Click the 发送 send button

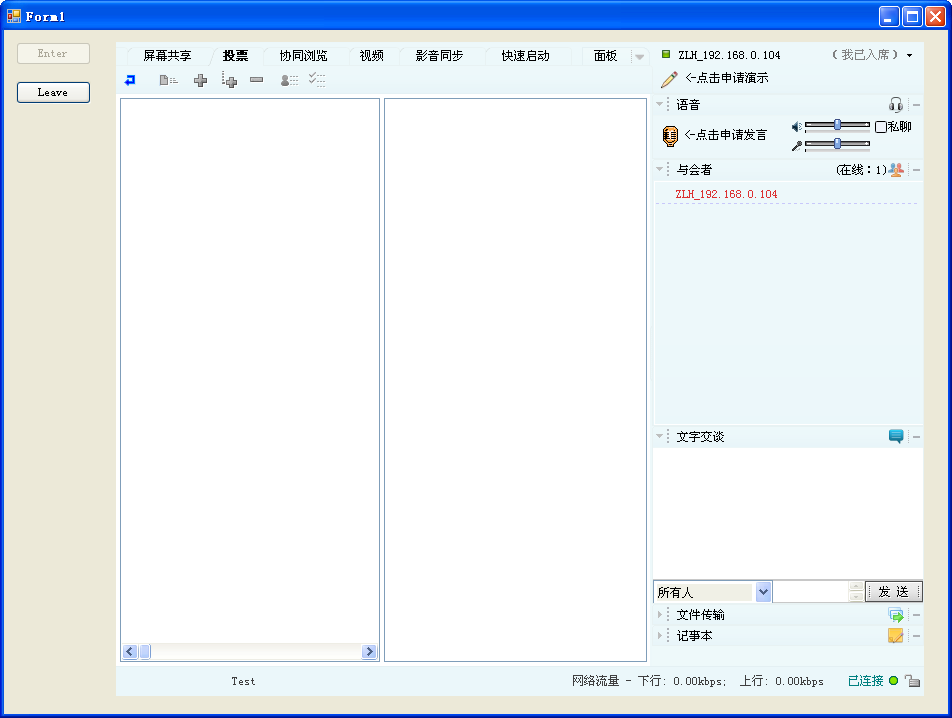[x=893, y=592]
